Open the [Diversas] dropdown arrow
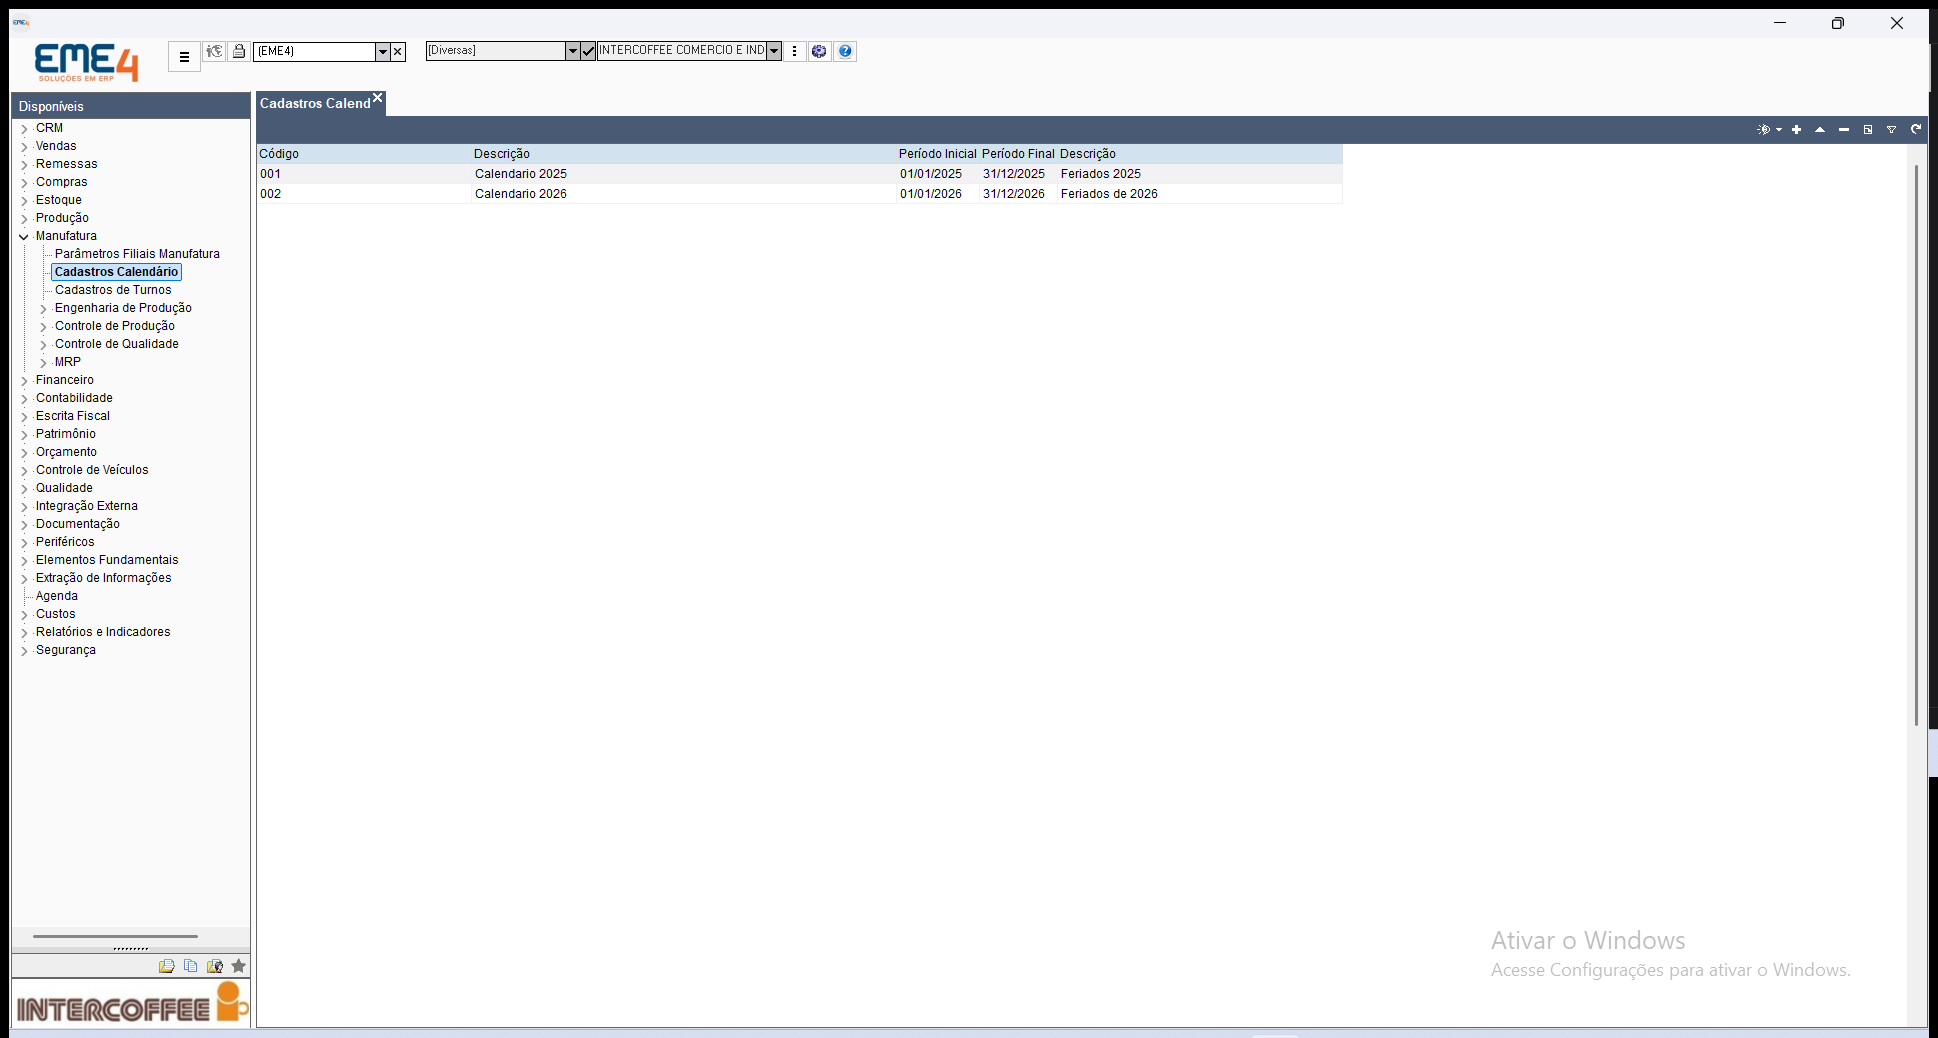The width and height of the screenshot is (1938, 1038). [572, 51]
